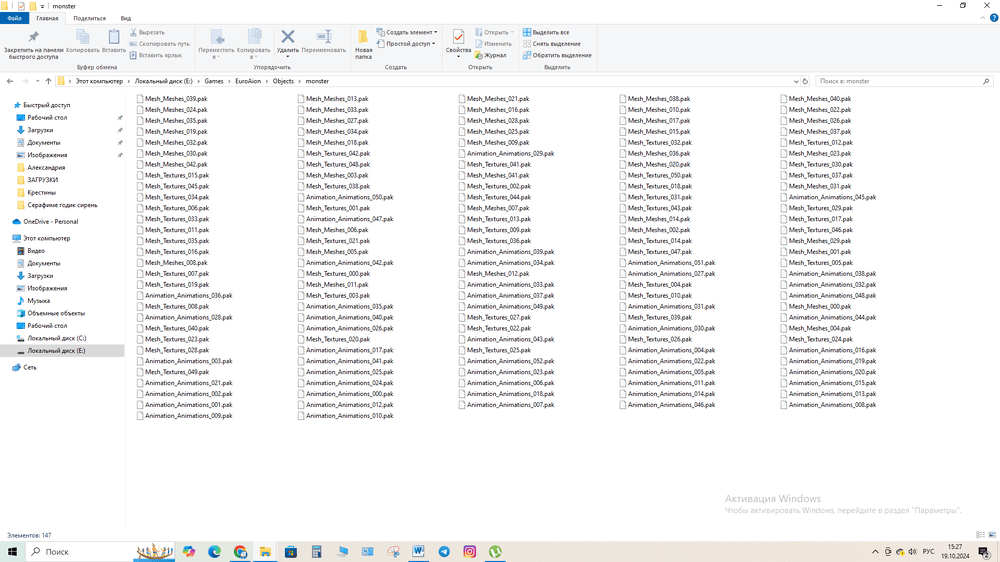Select Локальный диск (C:) in navigation pane
The height and width of the screenshot is (562, 1000).
click(56, 338)
